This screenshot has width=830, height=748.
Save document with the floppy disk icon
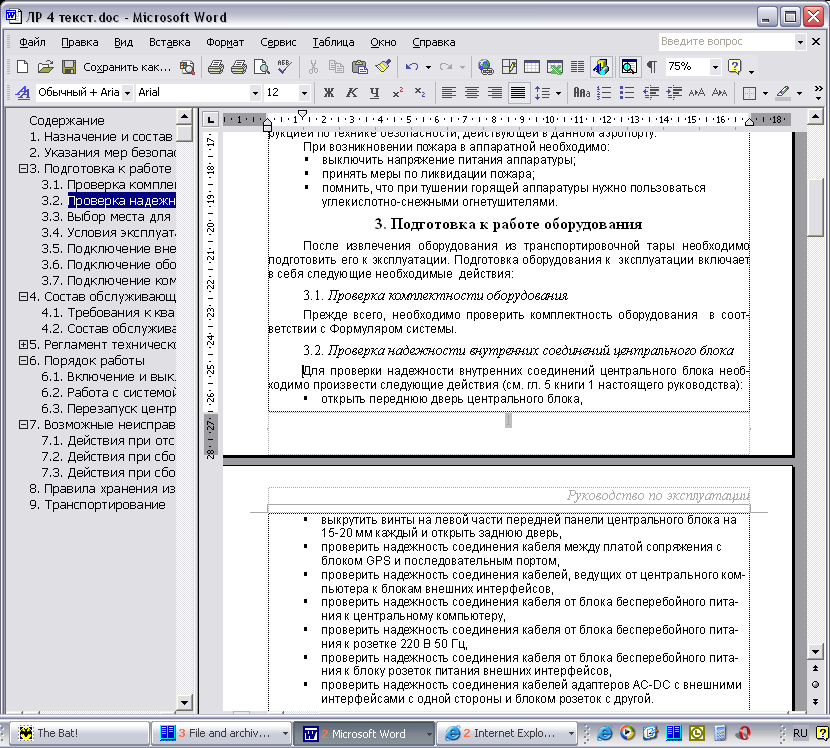tap(69, 67)
